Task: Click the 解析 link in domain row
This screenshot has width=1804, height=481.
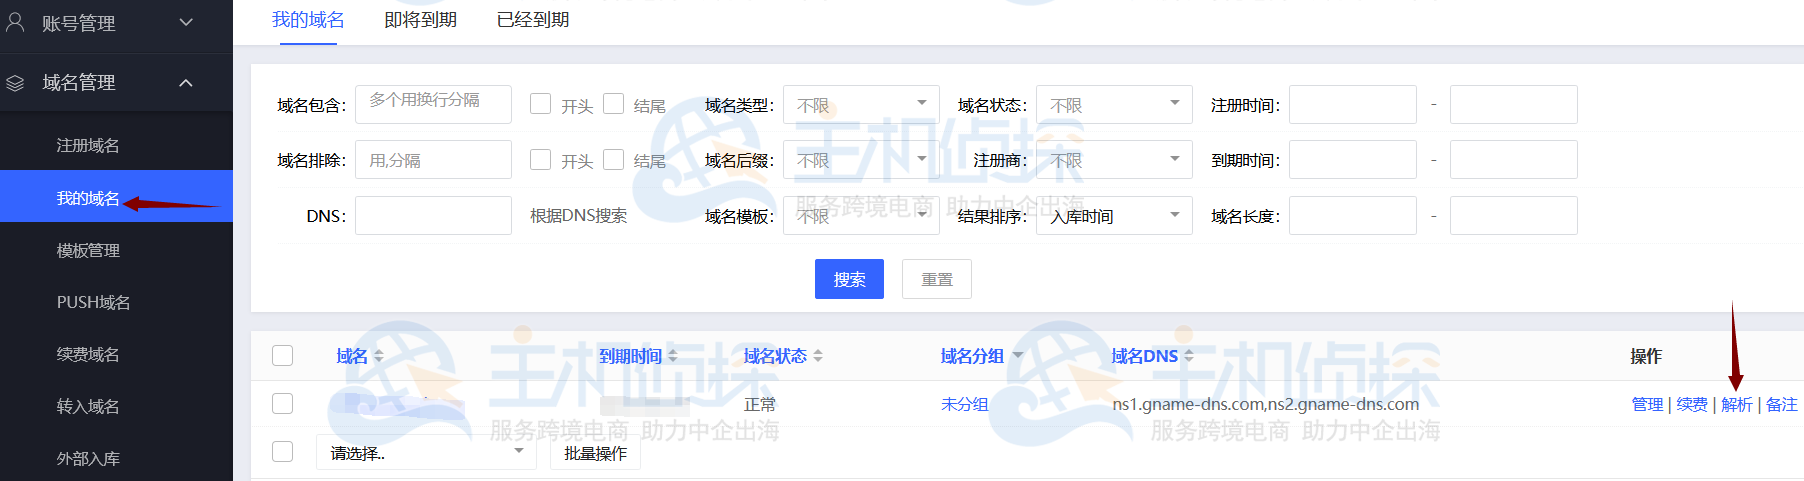Action: 1737,404
